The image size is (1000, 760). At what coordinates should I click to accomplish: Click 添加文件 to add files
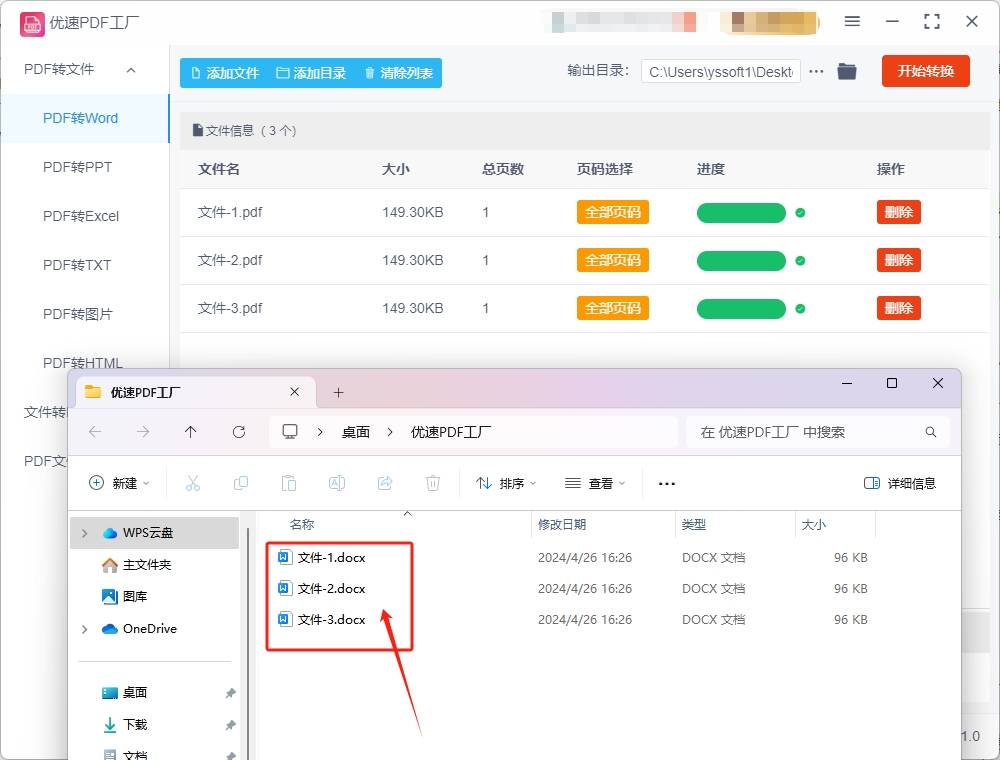coord(225,73)
